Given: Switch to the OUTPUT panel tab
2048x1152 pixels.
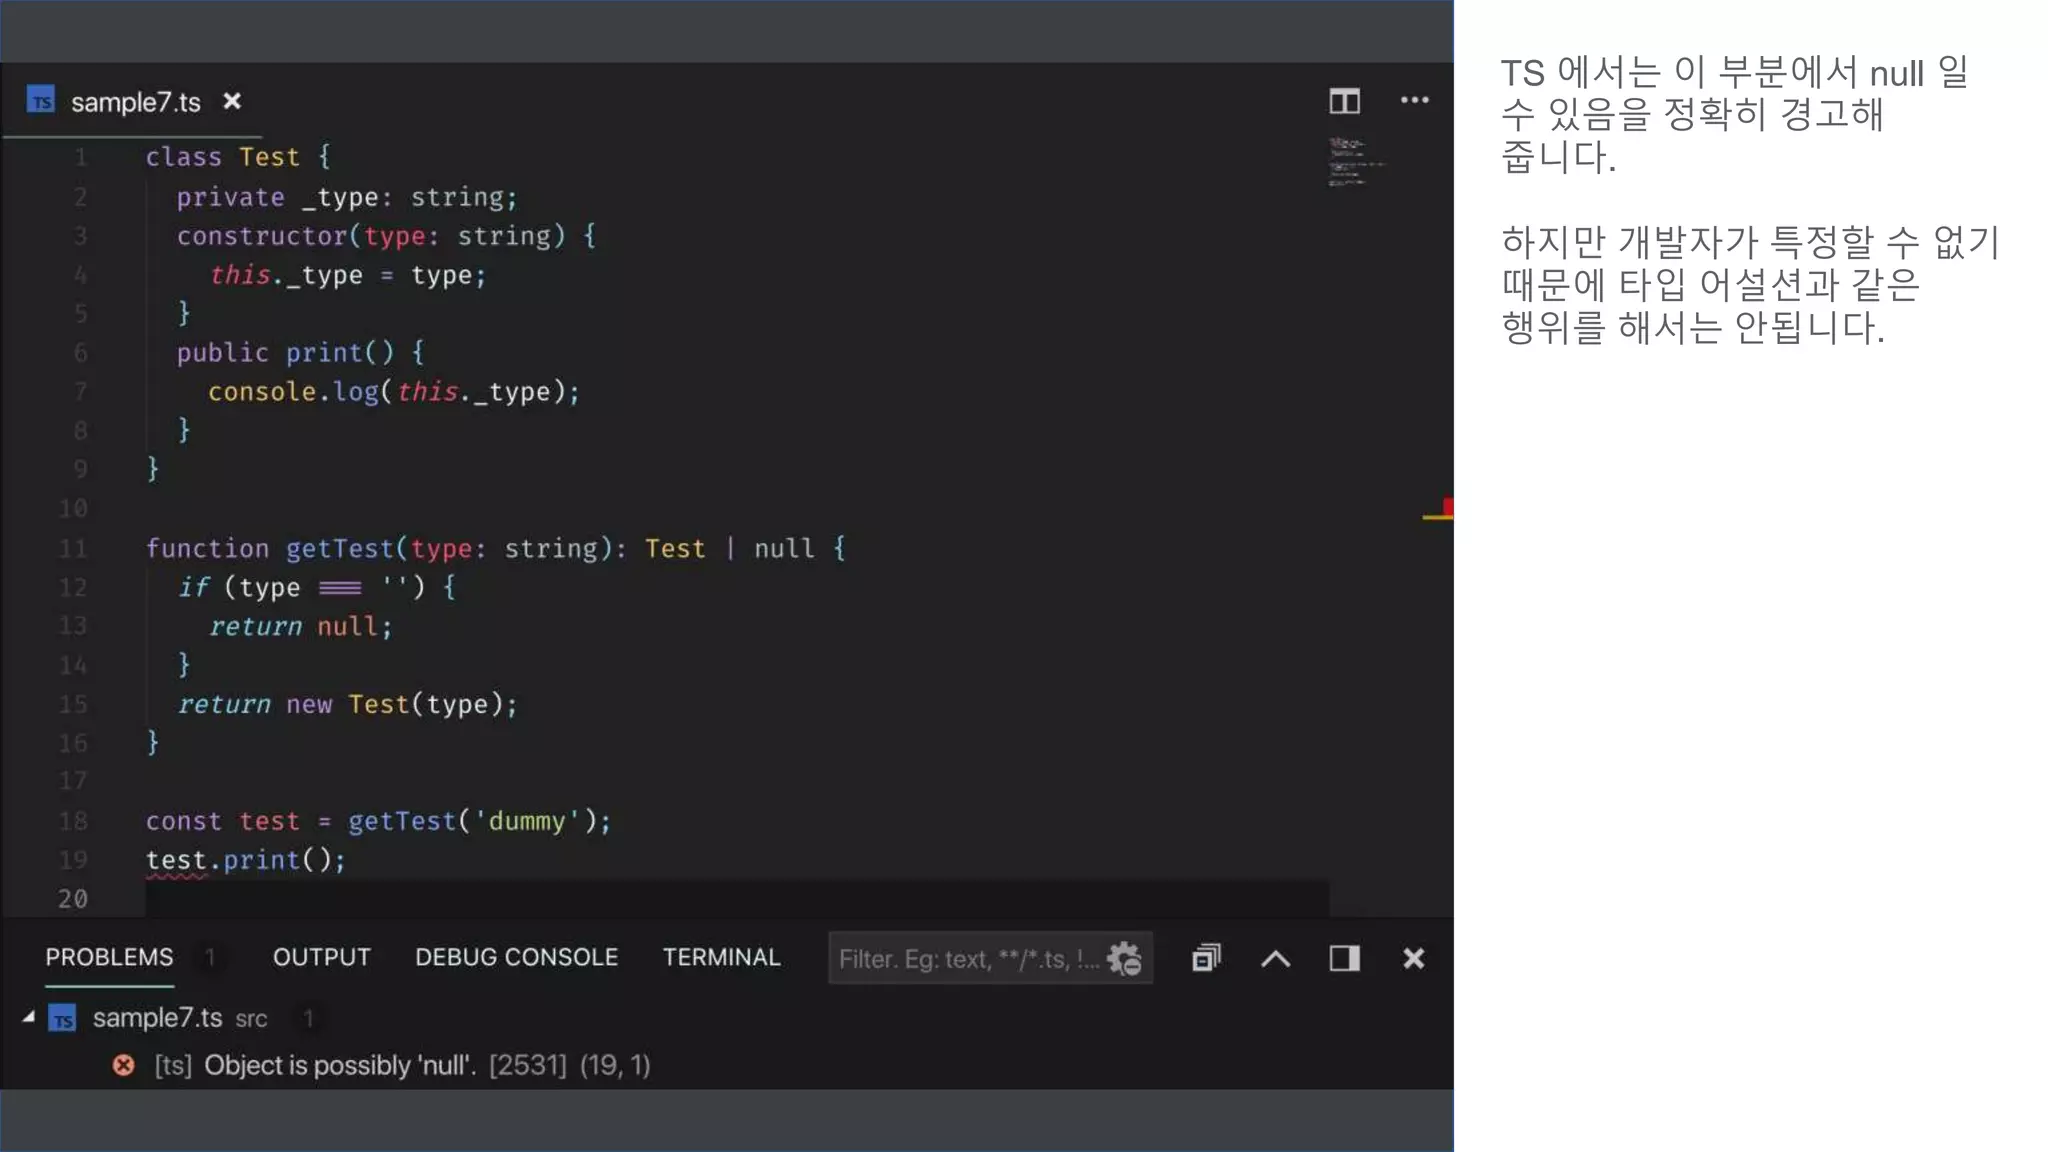Looking at the screenshot, I should pyautogui.click(x=321, y=957).
